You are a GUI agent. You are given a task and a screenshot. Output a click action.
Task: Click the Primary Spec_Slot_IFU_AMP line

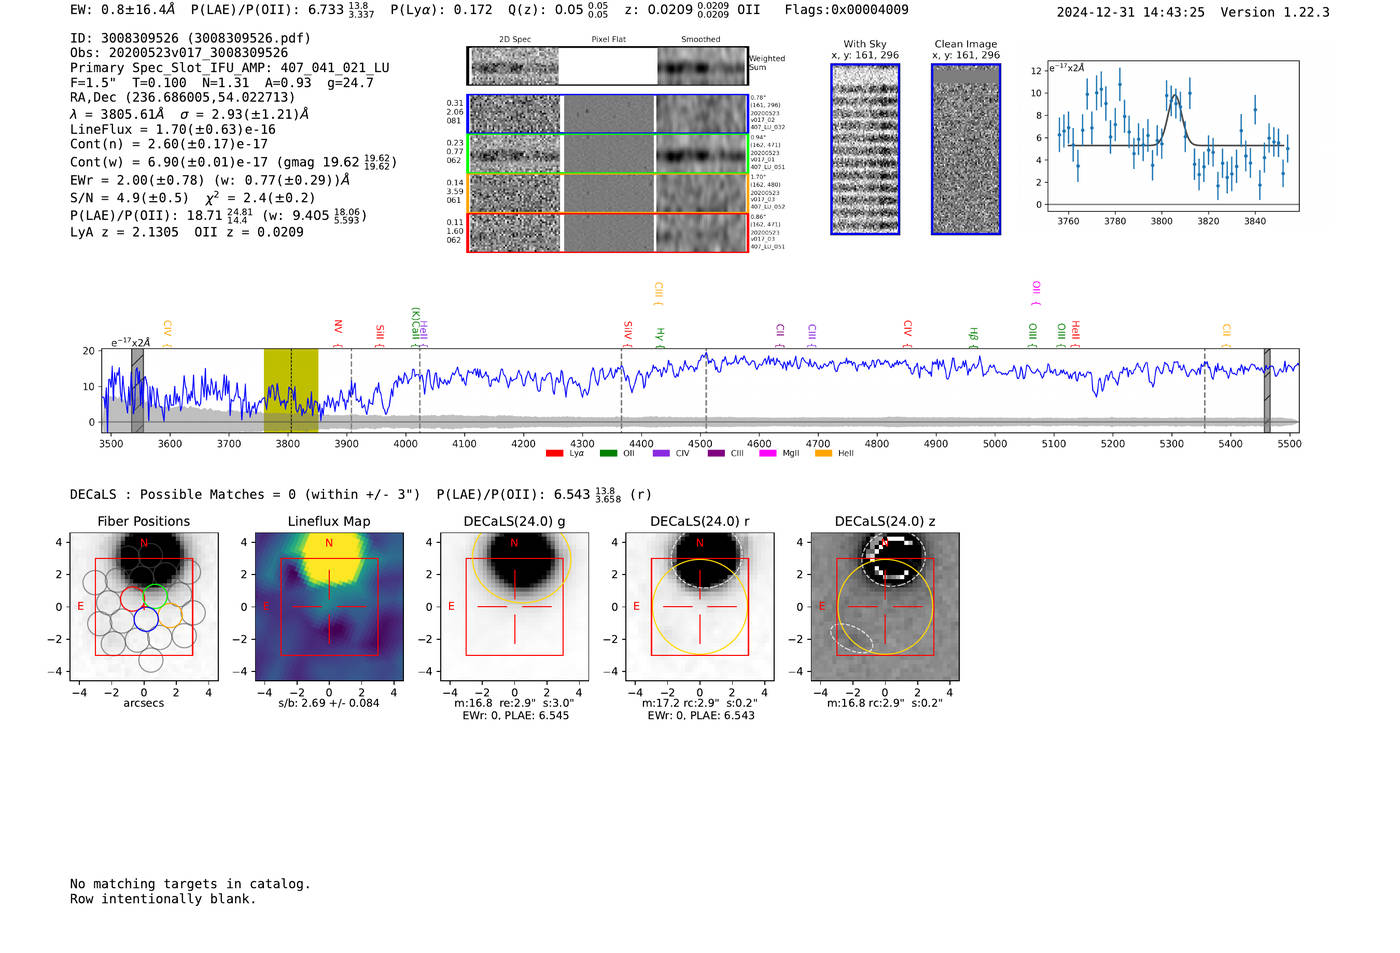230,68
